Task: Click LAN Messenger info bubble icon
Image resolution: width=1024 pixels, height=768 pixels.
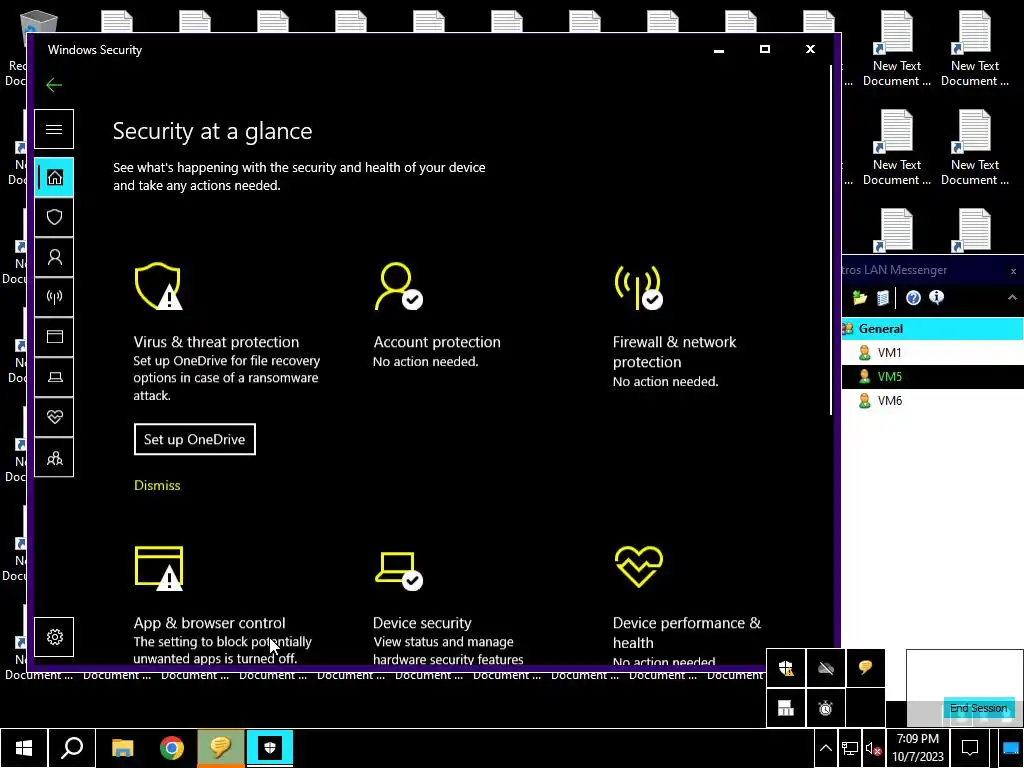Action: (936, 298)
